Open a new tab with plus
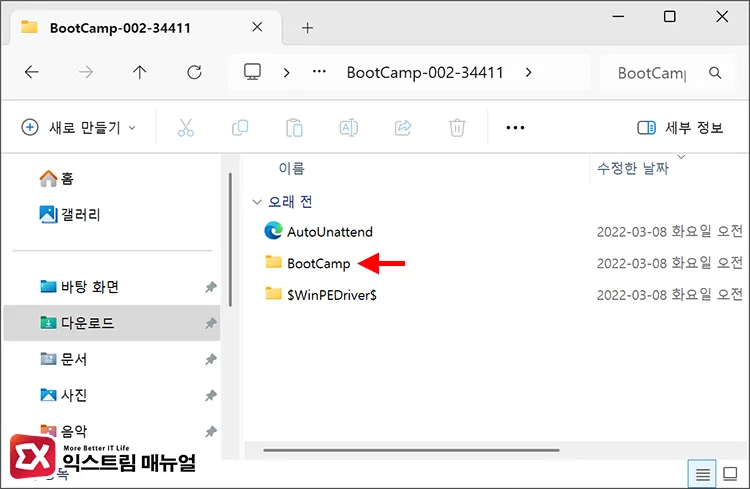This screenshot has height=489, width=750. tap(308, 28)
